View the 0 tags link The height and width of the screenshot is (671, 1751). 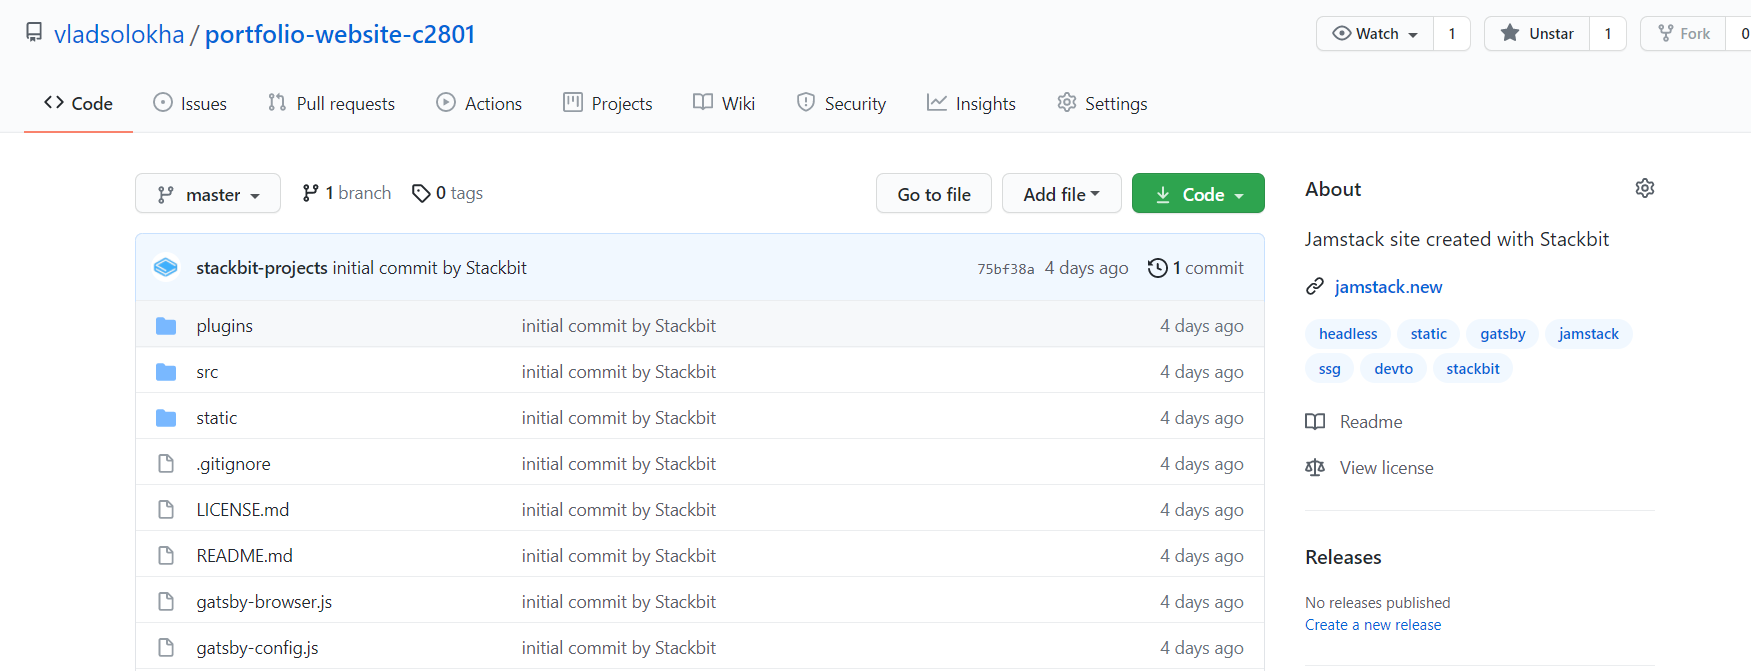pos(448,193)
